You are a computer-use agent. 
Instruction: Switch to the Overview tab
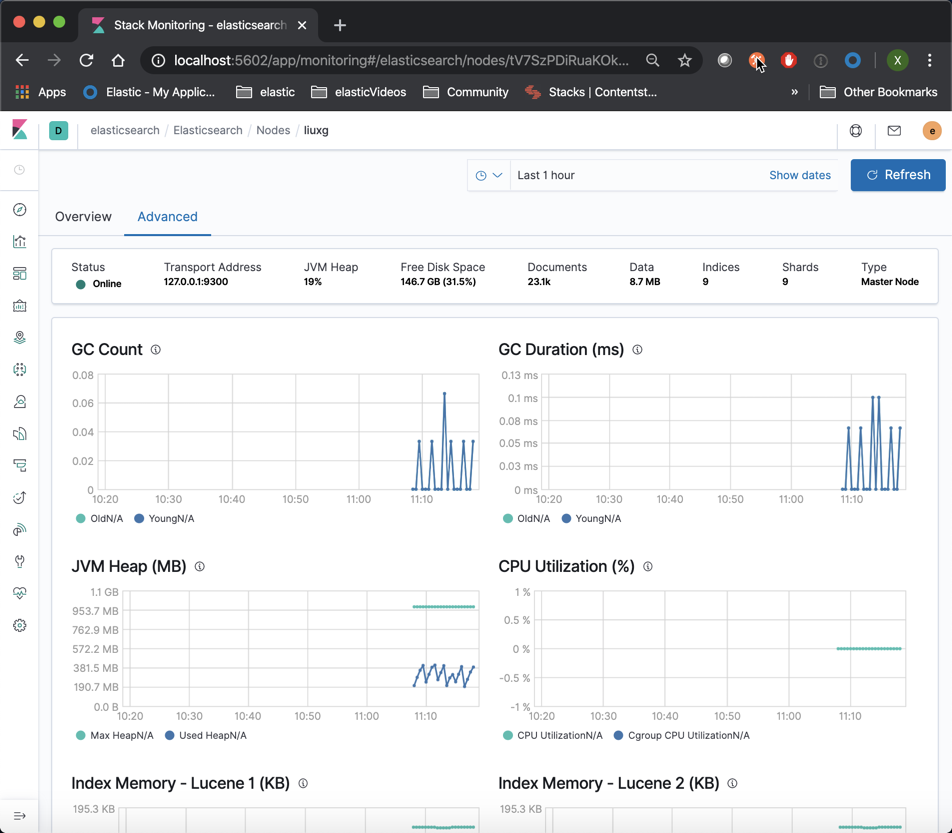coord(83,217)
